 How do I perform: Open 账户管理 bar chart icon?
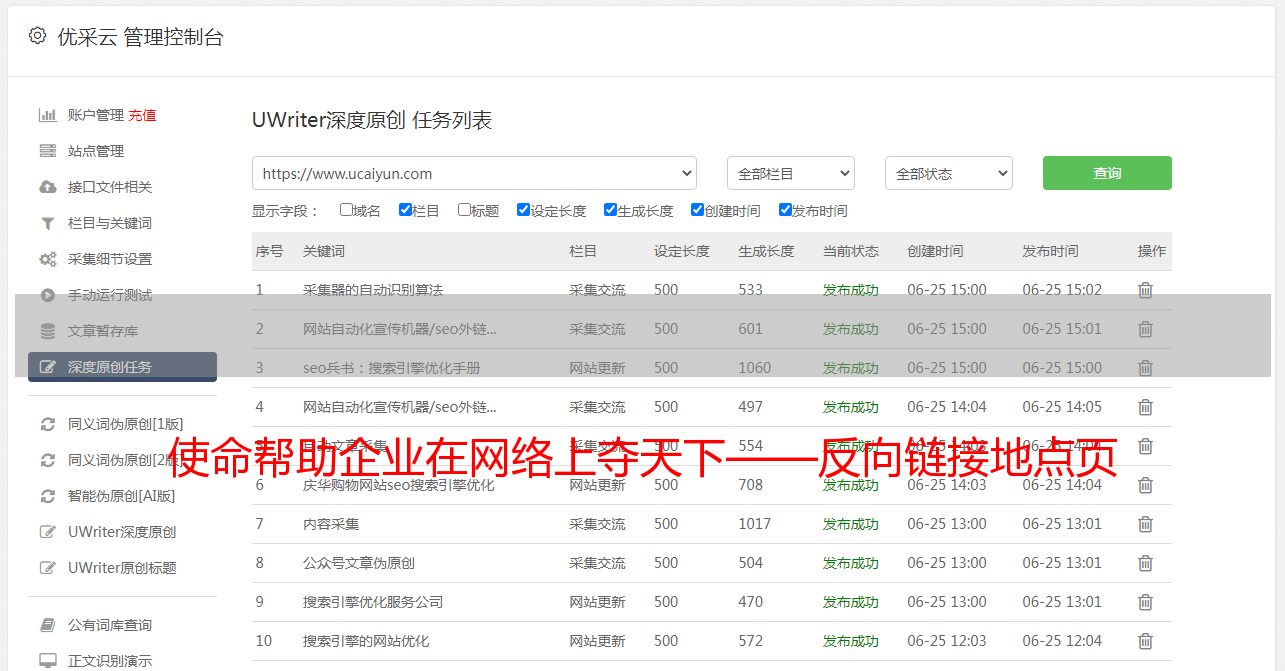click(x=47, y=115)
